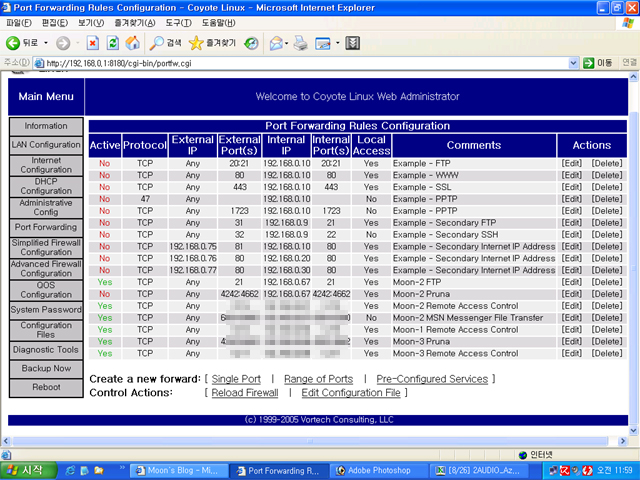Edit the Moon-2 FTP rule
640x480 pixels.
coord(571,282)
